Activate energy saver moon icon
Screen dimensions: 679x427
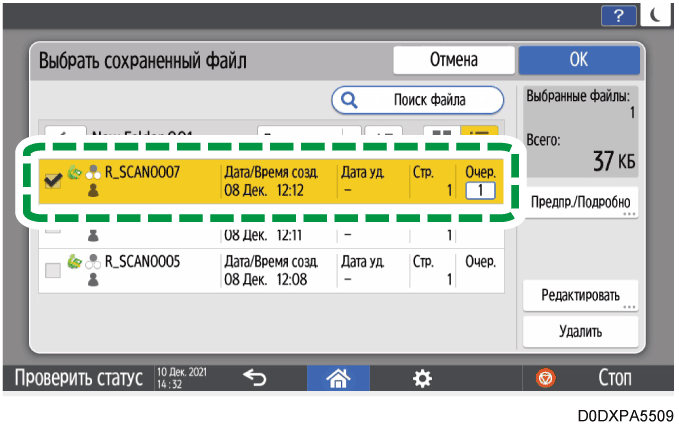656,14
